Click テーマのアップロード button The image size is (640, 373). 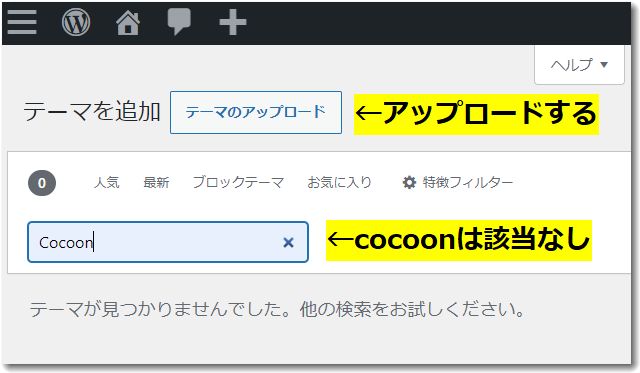pyautogui.click(x=256, y=112)
